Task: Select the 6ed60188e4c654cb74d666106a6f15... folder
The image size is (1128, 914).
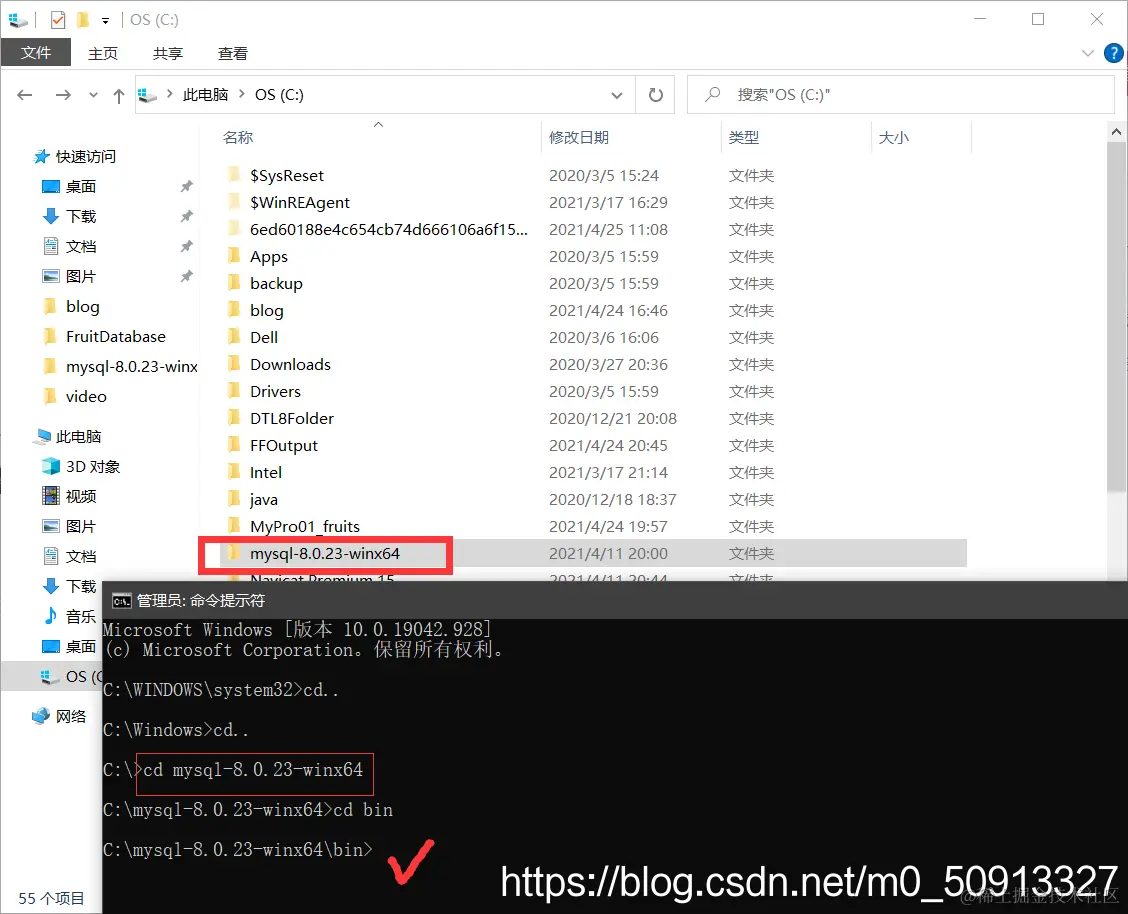Action: pos(388,229)
